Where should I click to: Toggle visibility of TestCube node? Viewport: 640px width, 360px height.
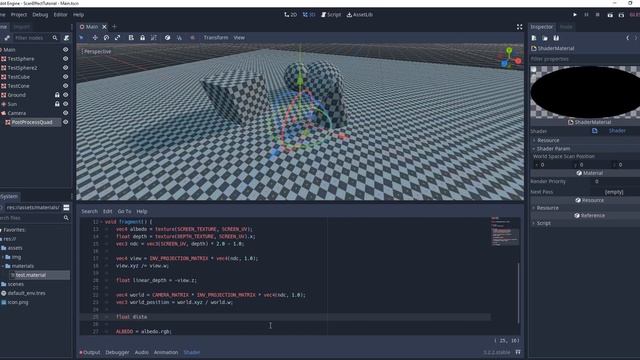click(65, 77)
